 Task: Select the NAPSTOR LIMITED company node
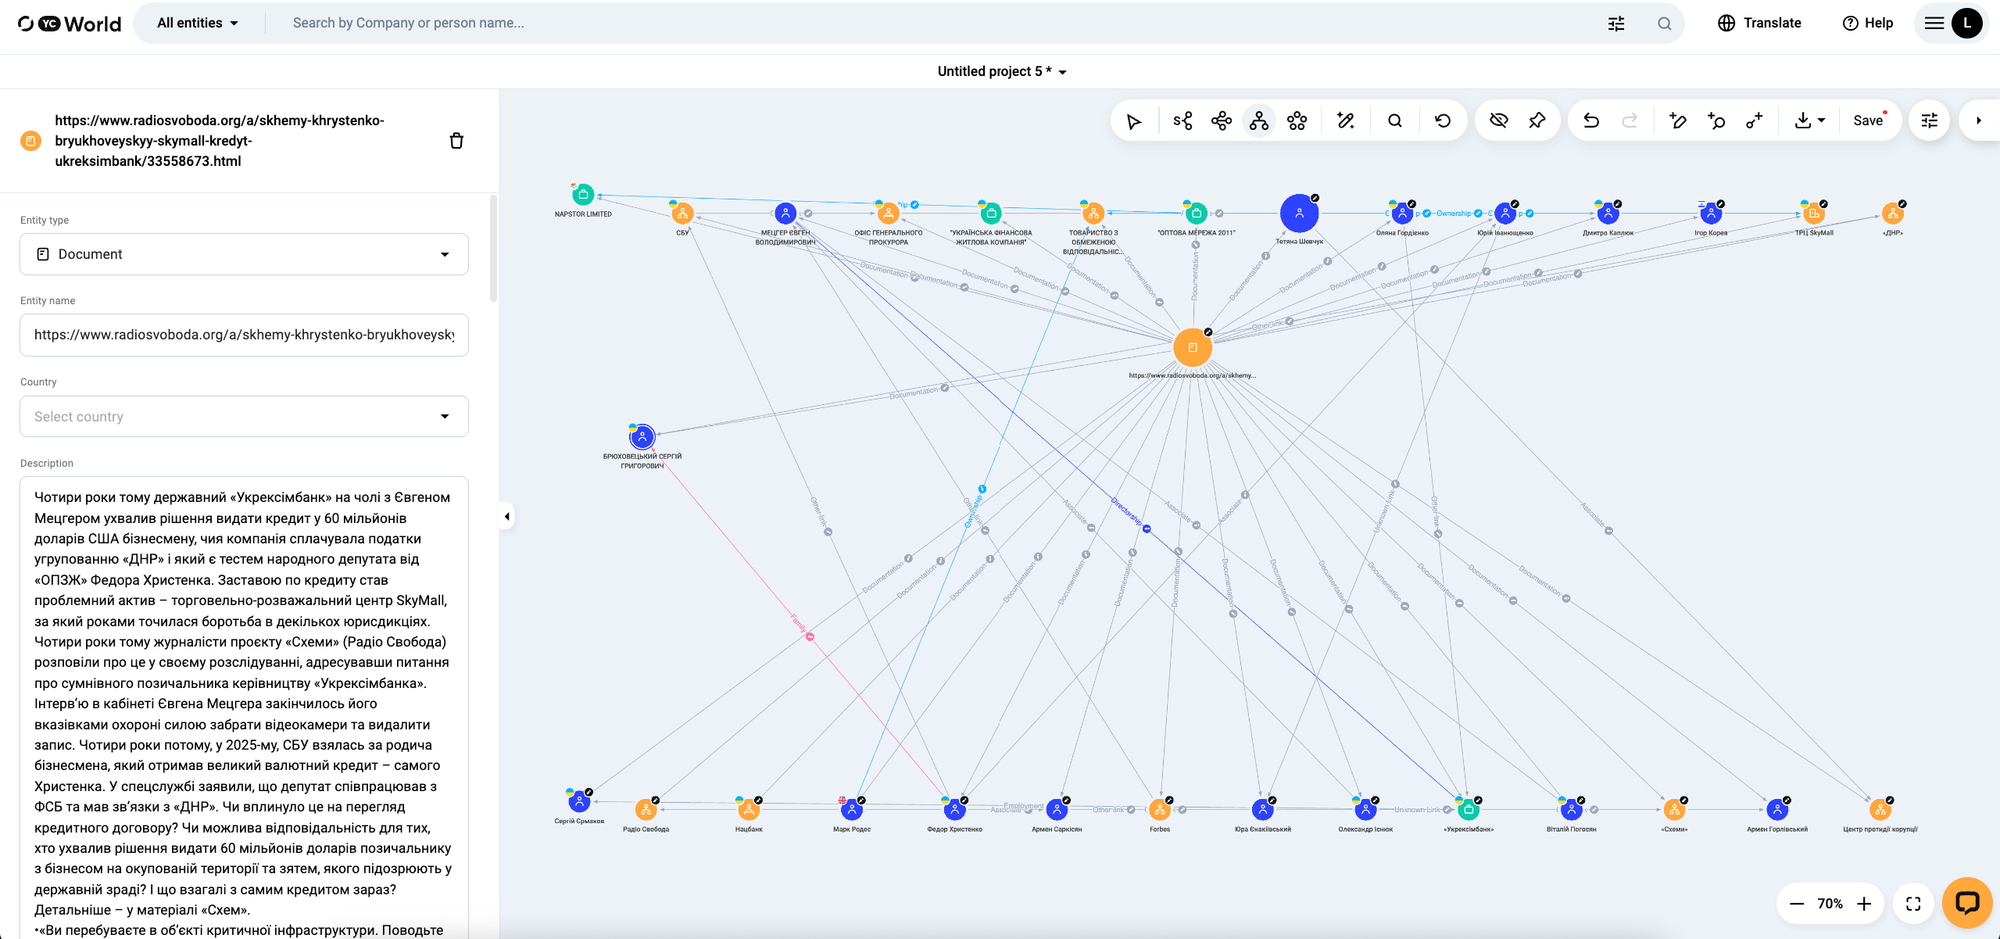(x=583, y=195)
